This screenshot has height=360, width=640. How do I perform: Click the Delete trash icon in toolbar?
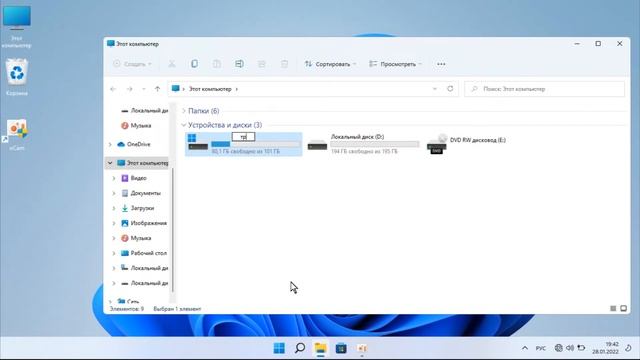point(284,64)
